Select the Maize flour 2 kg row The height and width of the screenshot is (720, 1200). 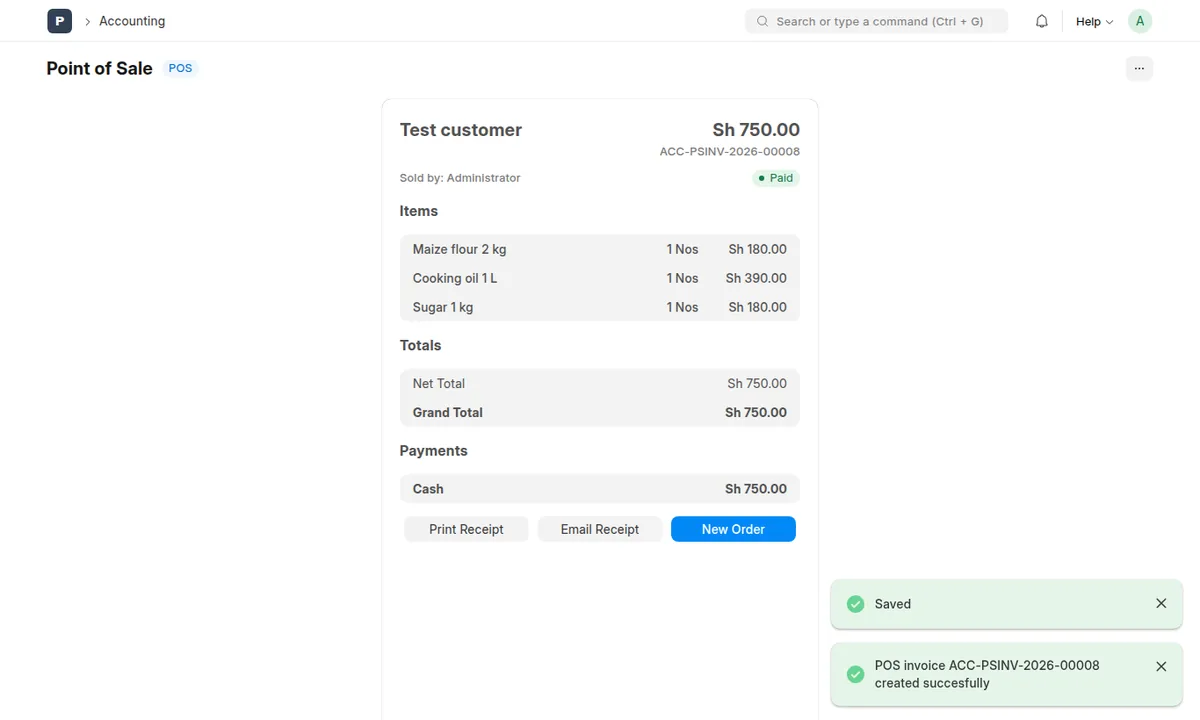coord(600,249)
